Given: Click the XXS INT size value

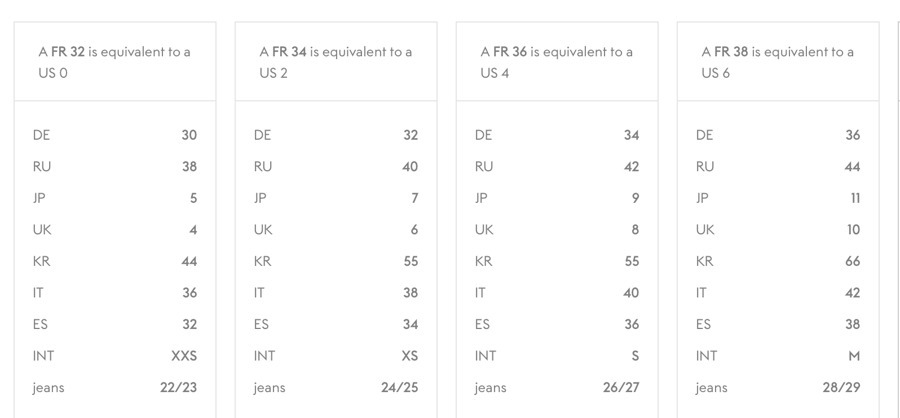Looking at the screenshot, I should click(x=184, y=356).
